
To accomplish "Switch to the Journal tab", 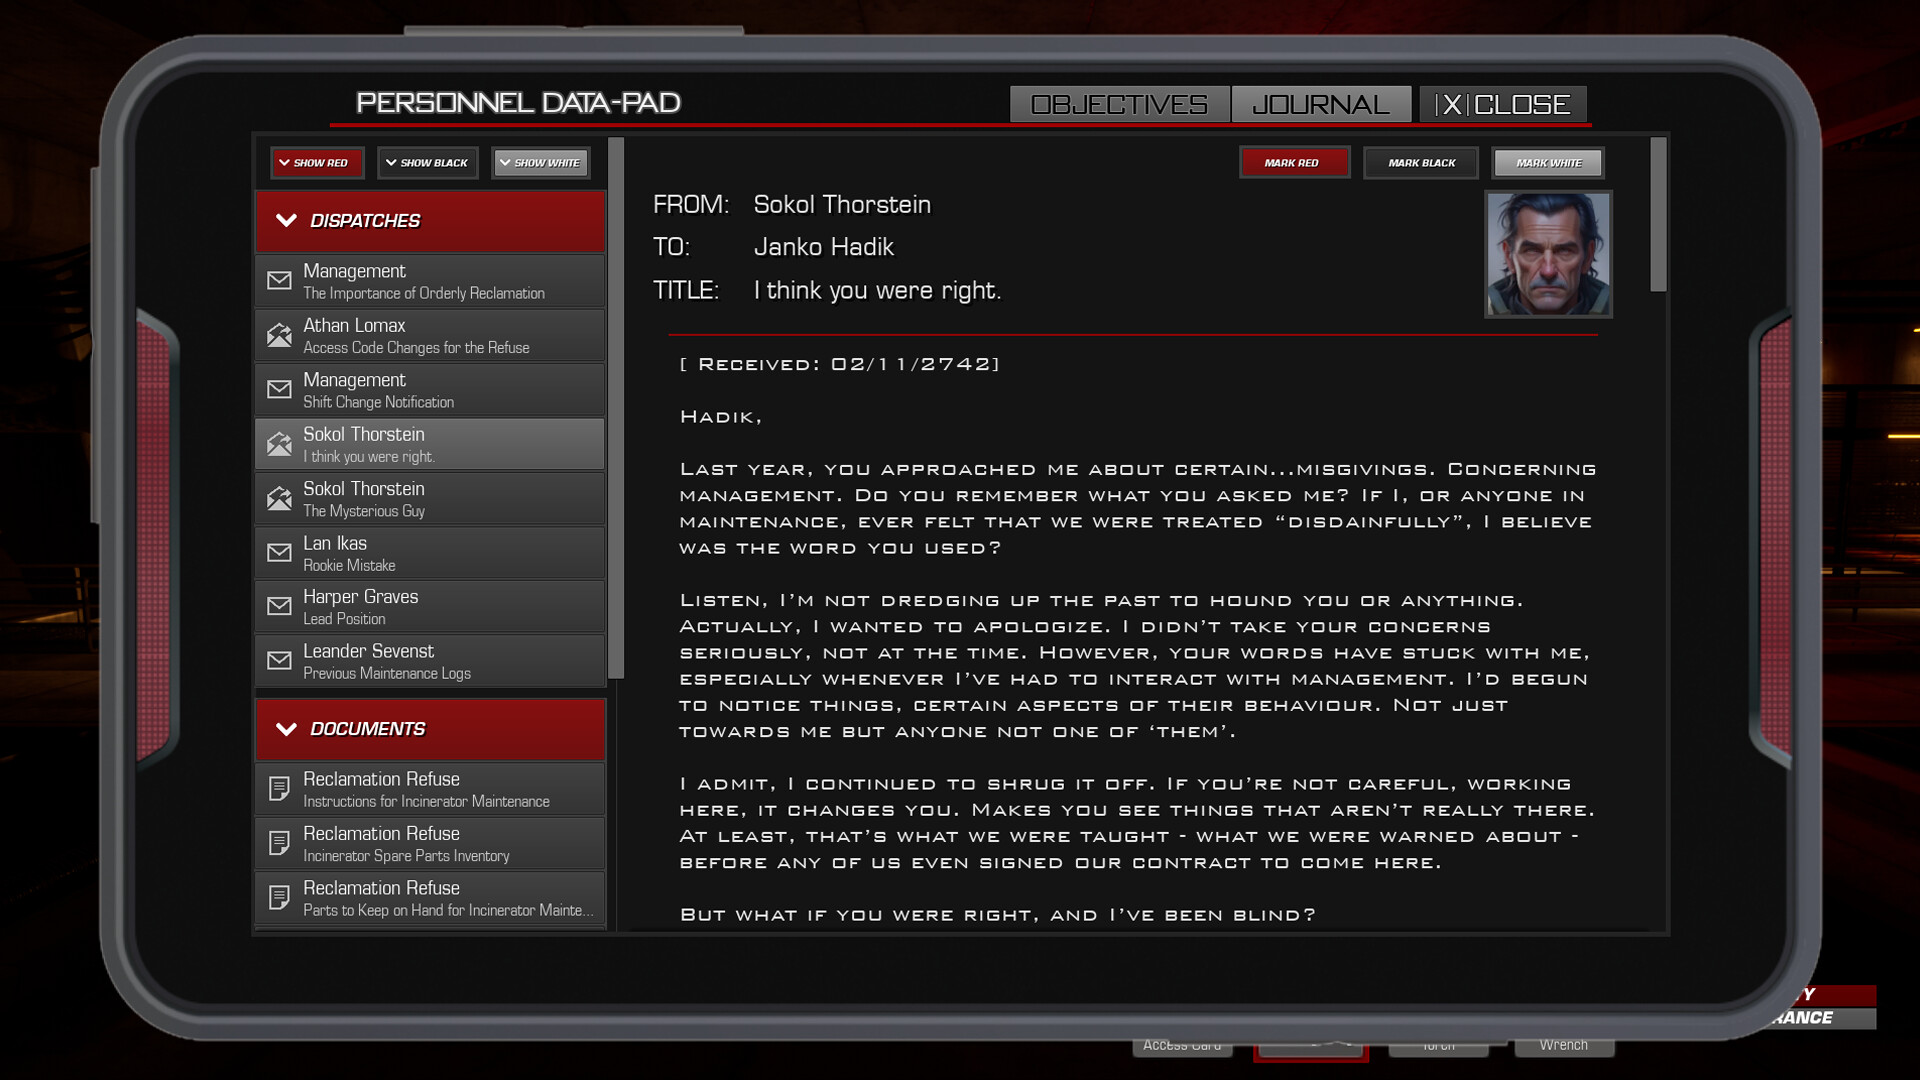I will click(x=1318, y=103).
